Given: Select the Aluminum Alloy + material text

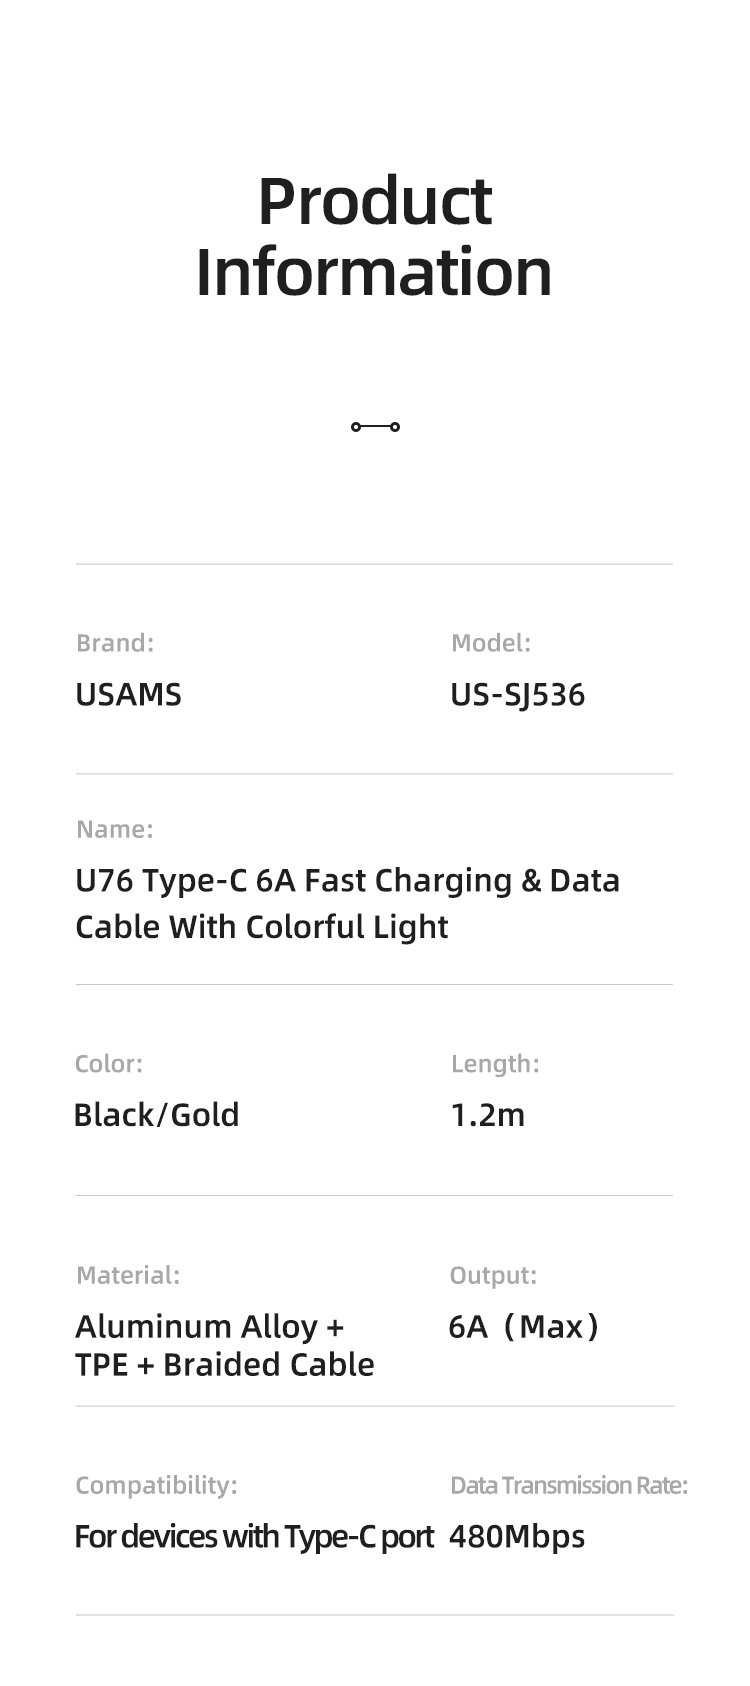Looking at the screenshot, I should pos(210,1327).
